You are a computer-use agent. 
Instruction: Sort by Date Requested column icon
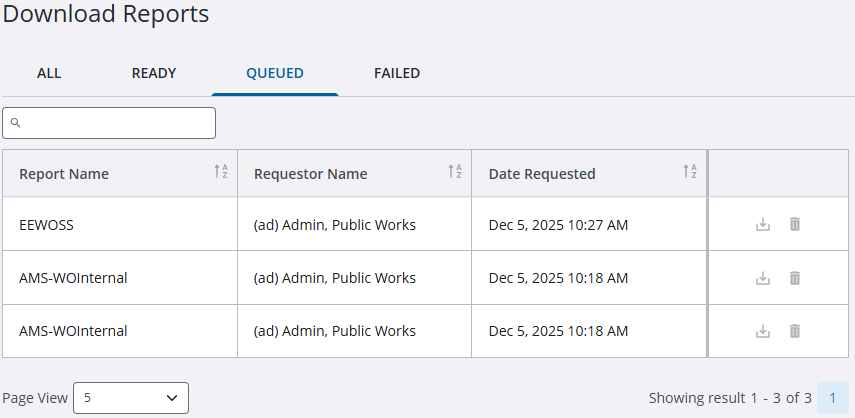pyautogui.click(x=690, y=172)
